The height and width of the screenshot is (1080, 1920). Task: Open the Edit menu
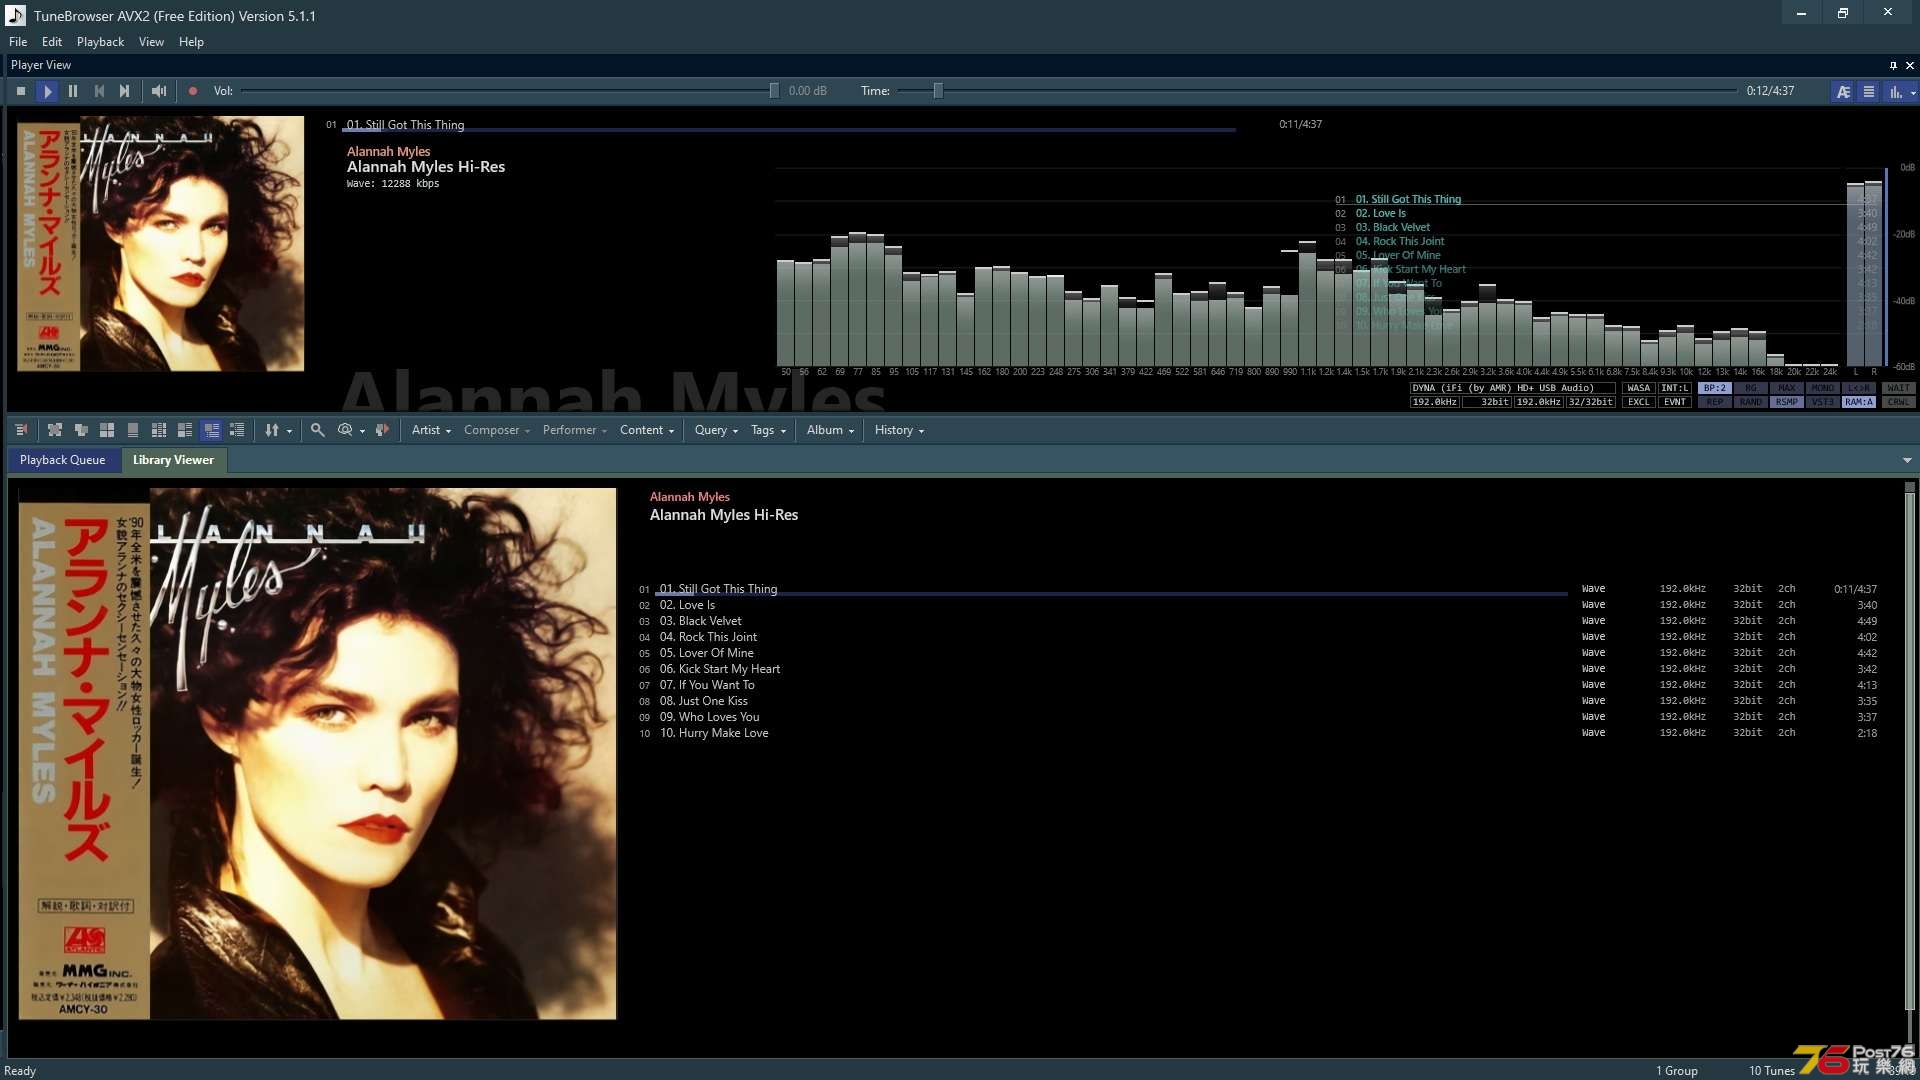pyautogui.click(x=52, y=42)
